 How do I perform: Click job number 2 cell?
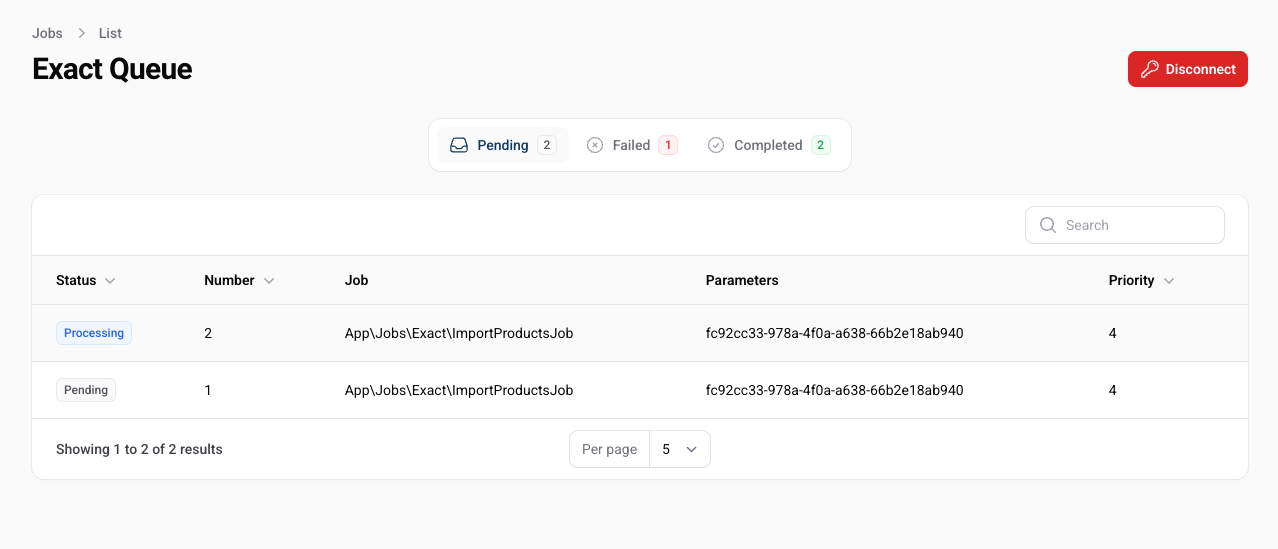click(x=208, y=333)
